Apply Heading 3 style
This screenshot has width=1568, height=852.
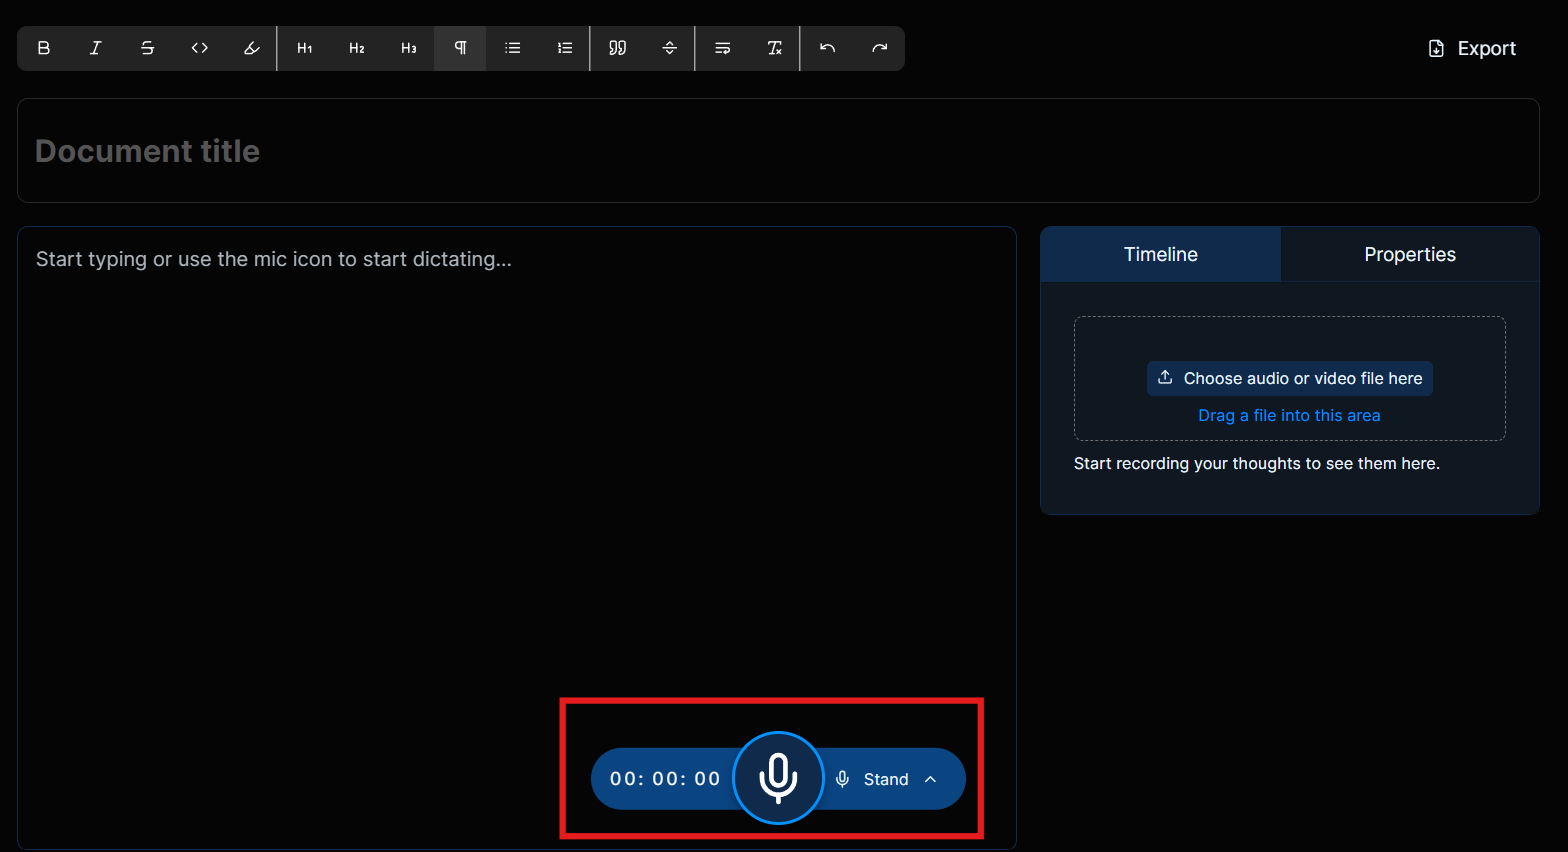(409, 48)
